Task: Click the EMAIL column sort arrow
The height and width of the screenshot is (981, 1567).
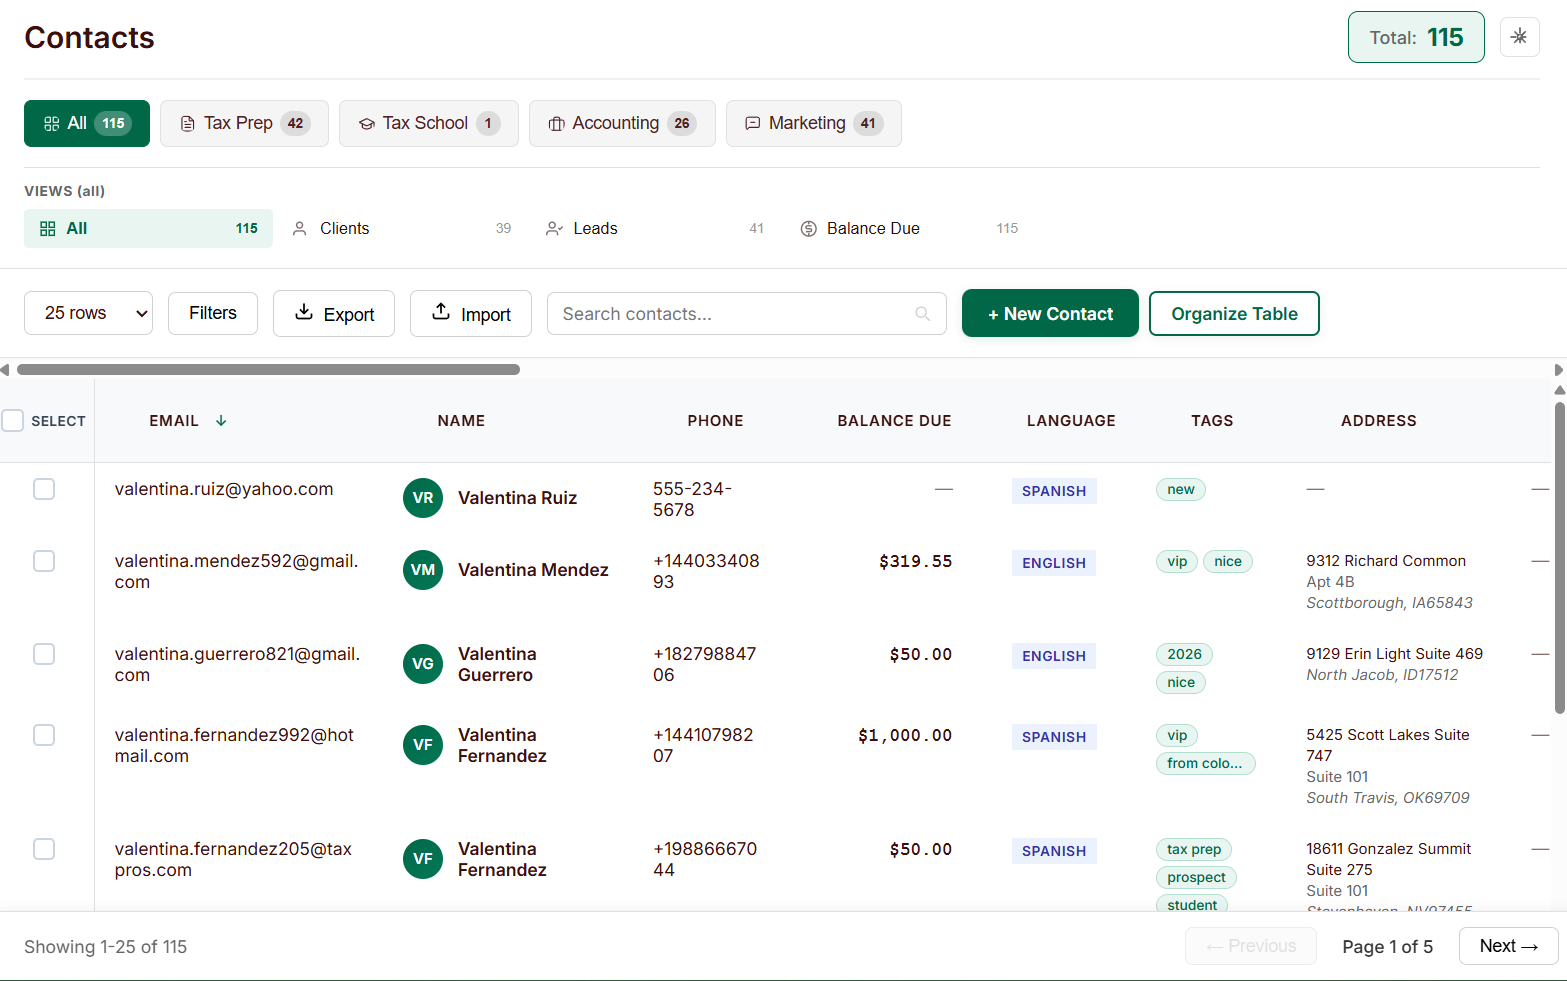Action: 220,420
